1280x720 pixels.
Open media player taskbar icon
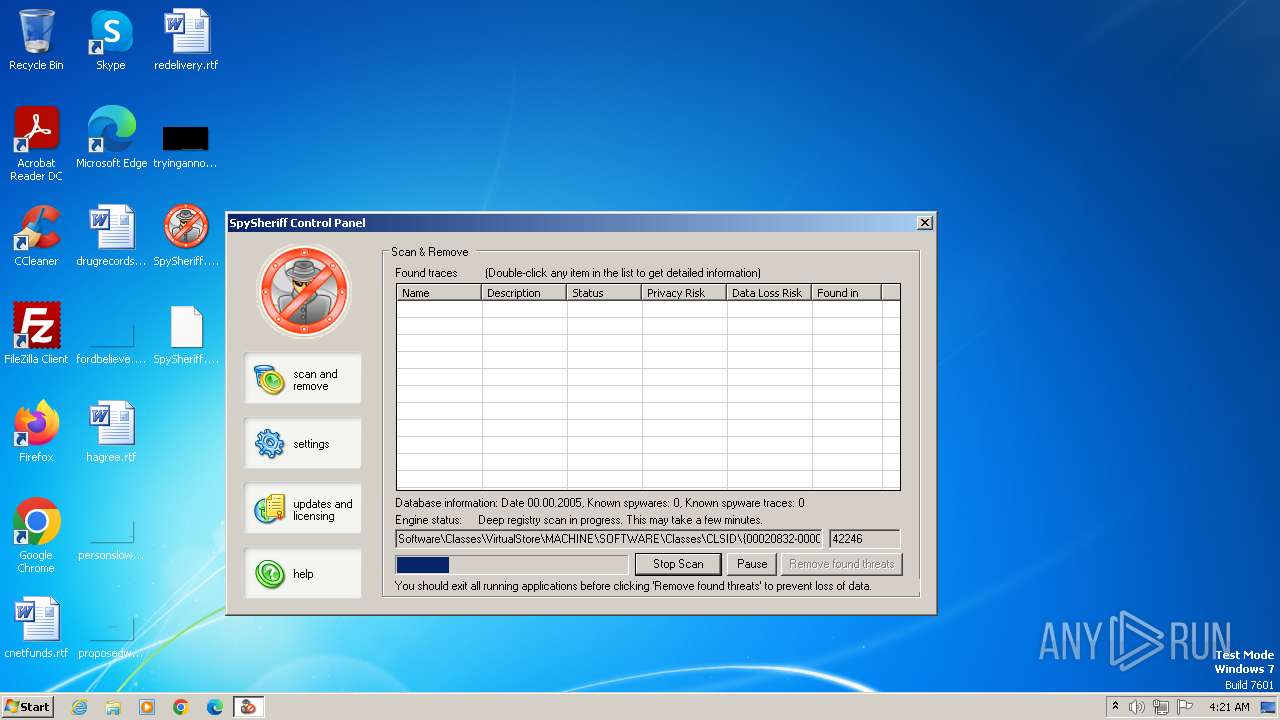[x=147, y=707]
